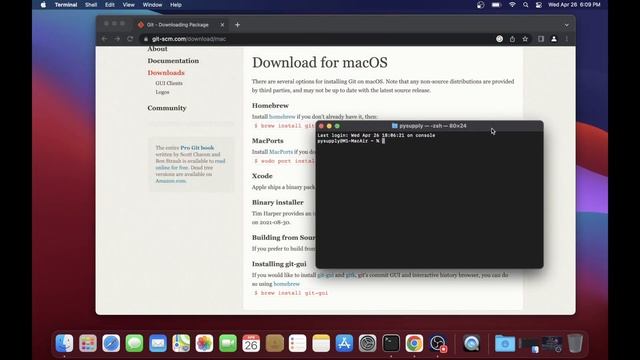The image size is (640, 360).
Task: Open the Chrome profile icon
Action: tap(554, 39)
